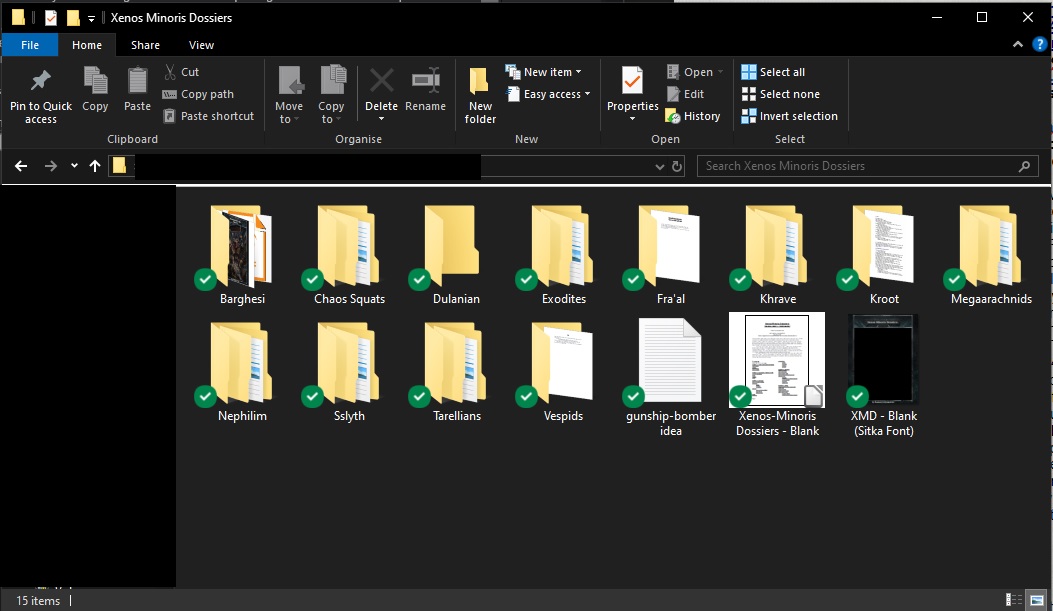Refresh the current folder view
The height and width of the screenshot is (611, 1053).
[677, 167]
